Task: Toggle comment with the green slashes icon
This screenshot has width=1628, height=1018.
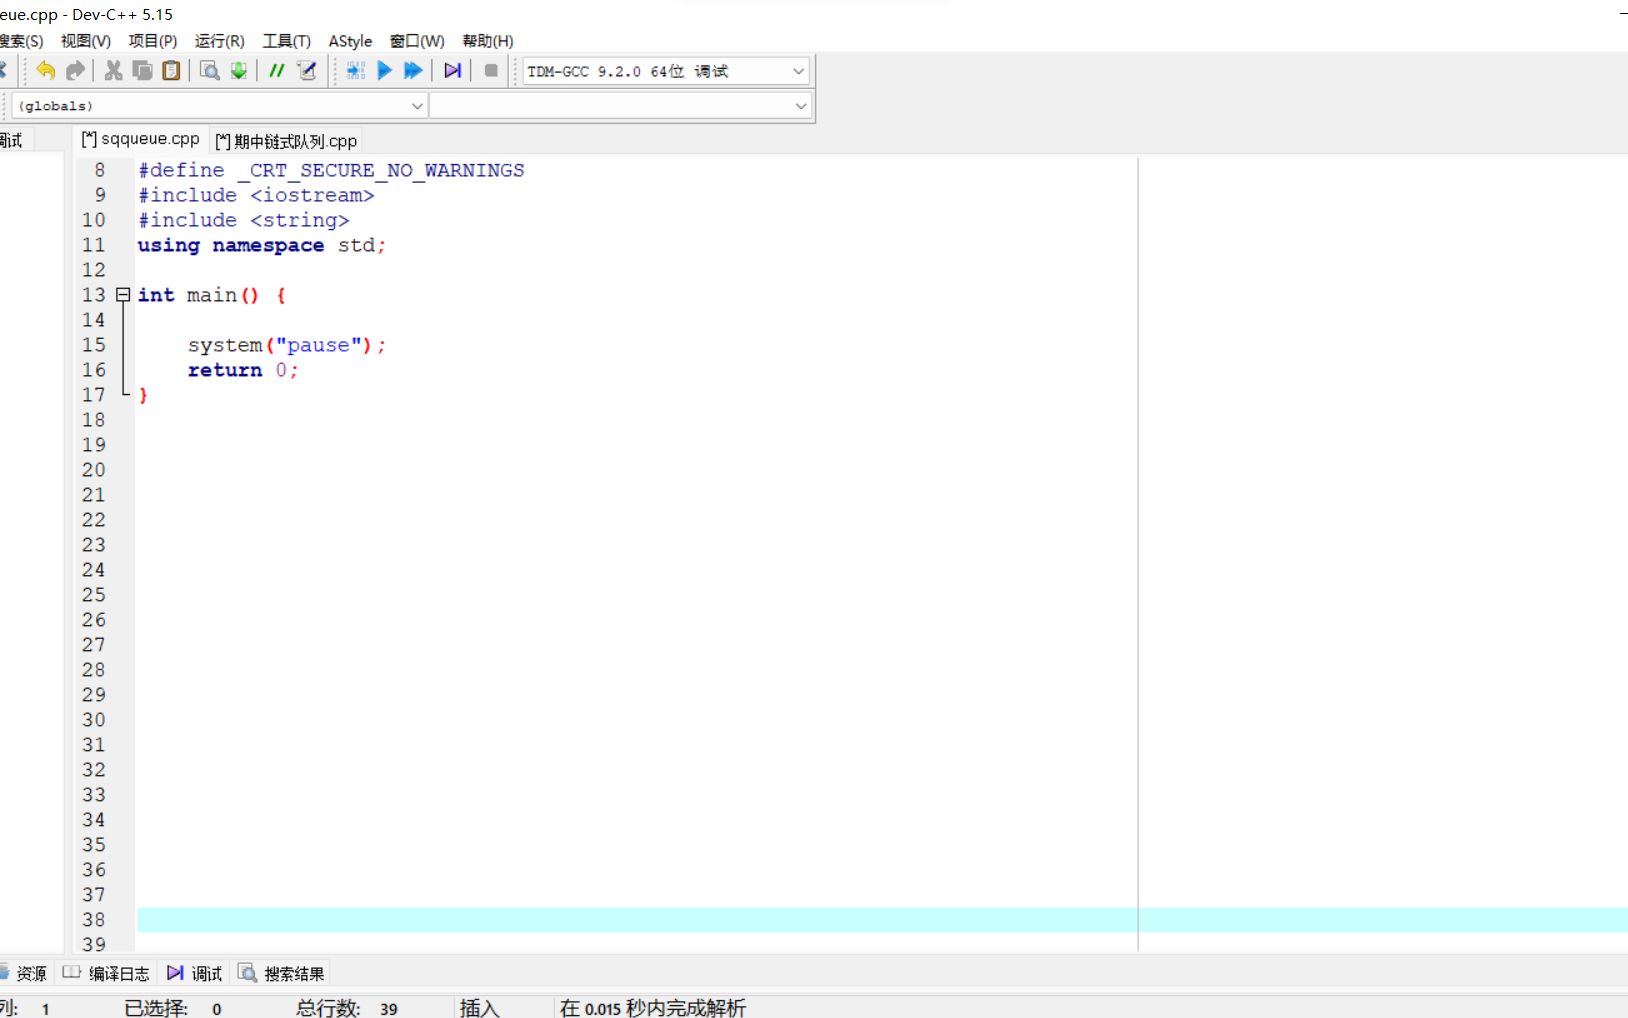Action: tap(276, 70)
